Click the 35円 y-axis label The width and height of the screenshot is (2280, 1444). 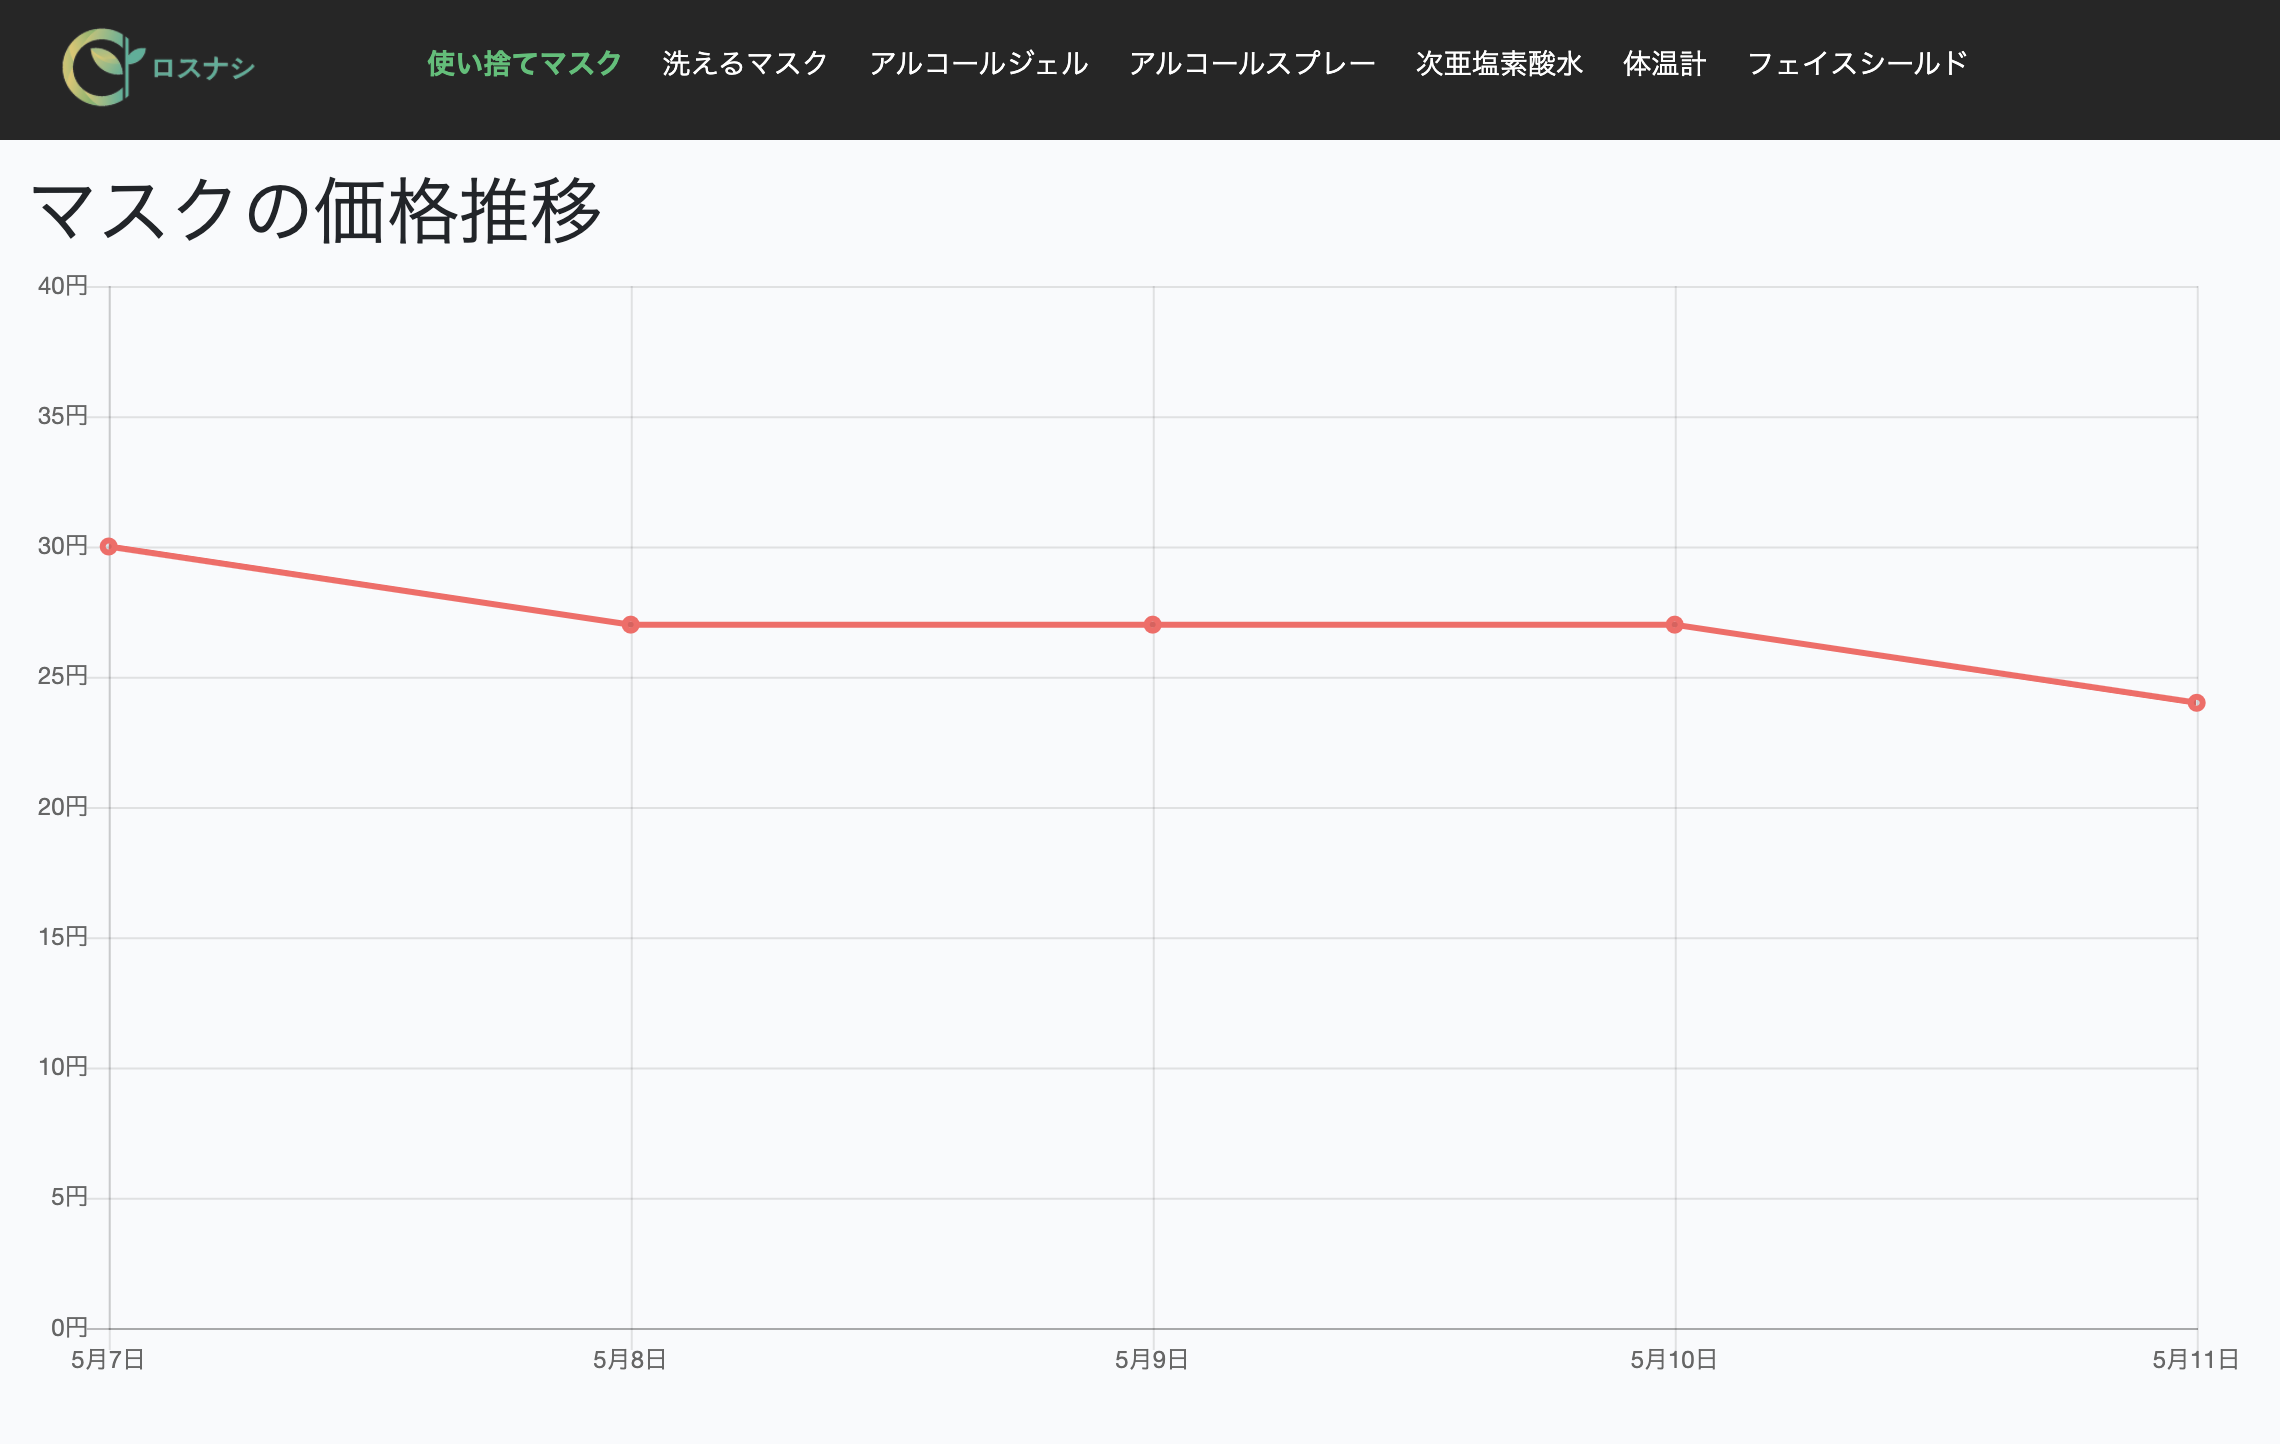click(63, 416)
